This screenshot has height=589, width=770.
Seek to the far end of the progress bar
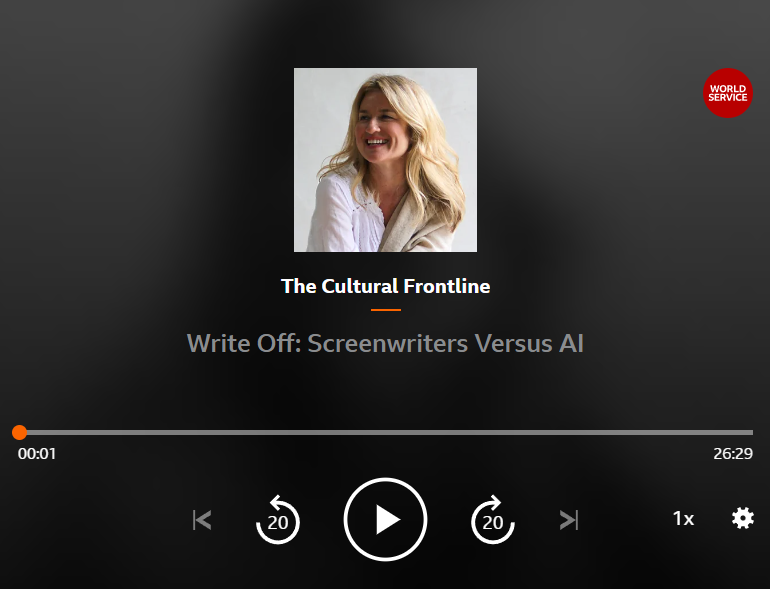pyautogui.click(x=750, y=432)
